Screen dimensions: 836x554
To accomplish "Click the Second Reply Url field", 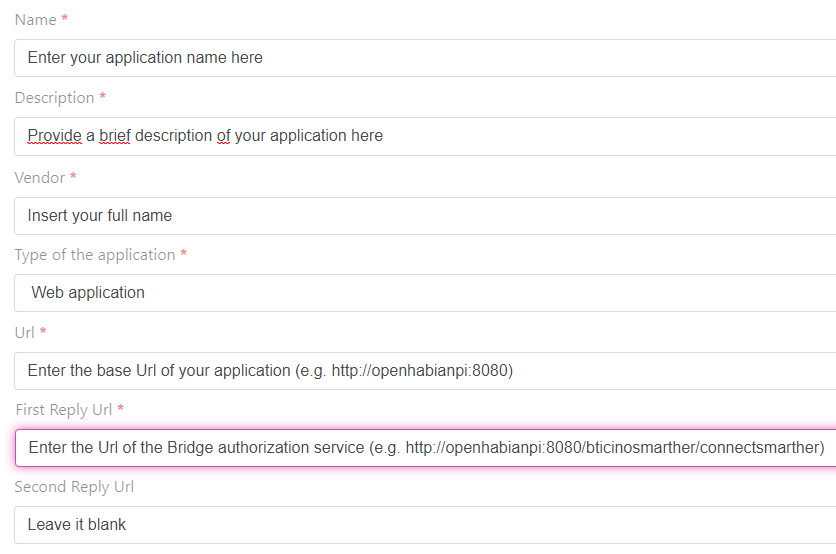I will 425,525.
